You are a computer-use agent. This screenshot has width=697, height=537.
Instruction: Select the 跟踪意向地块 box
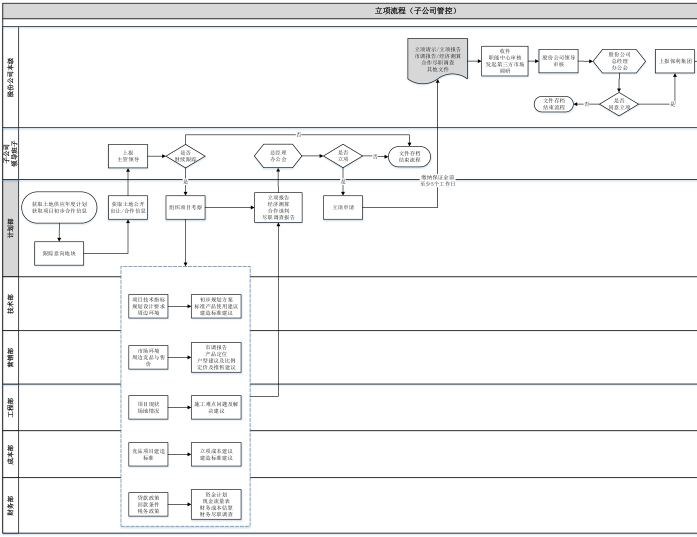pyautogui.click(x=61, y=254)
